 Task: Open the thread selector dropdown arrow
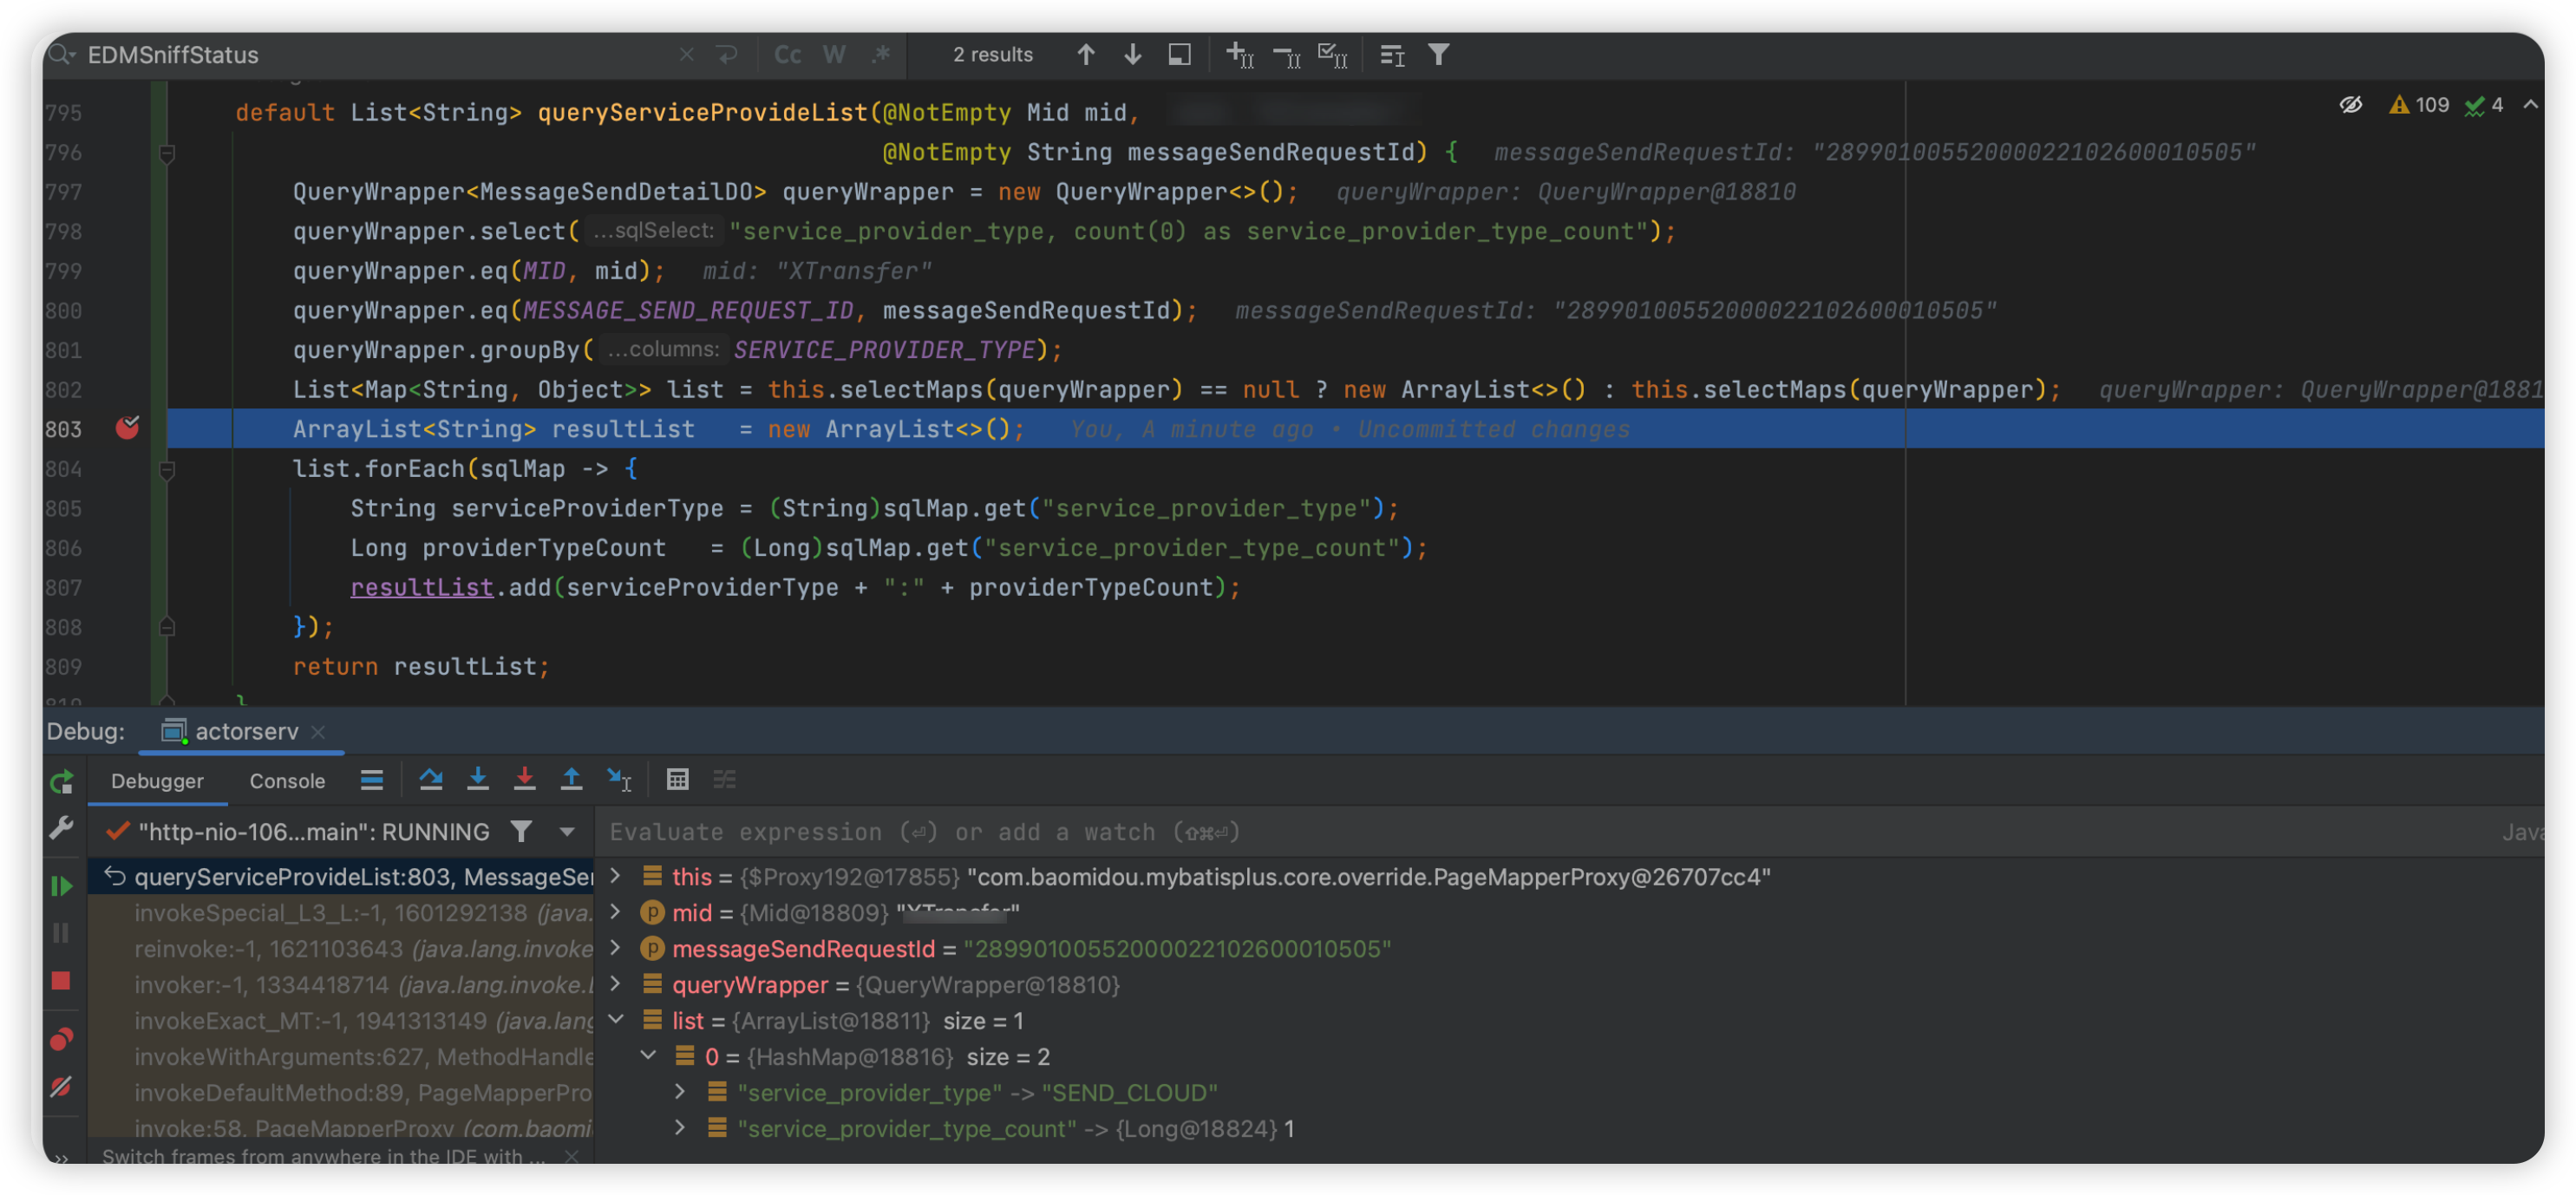567,832
